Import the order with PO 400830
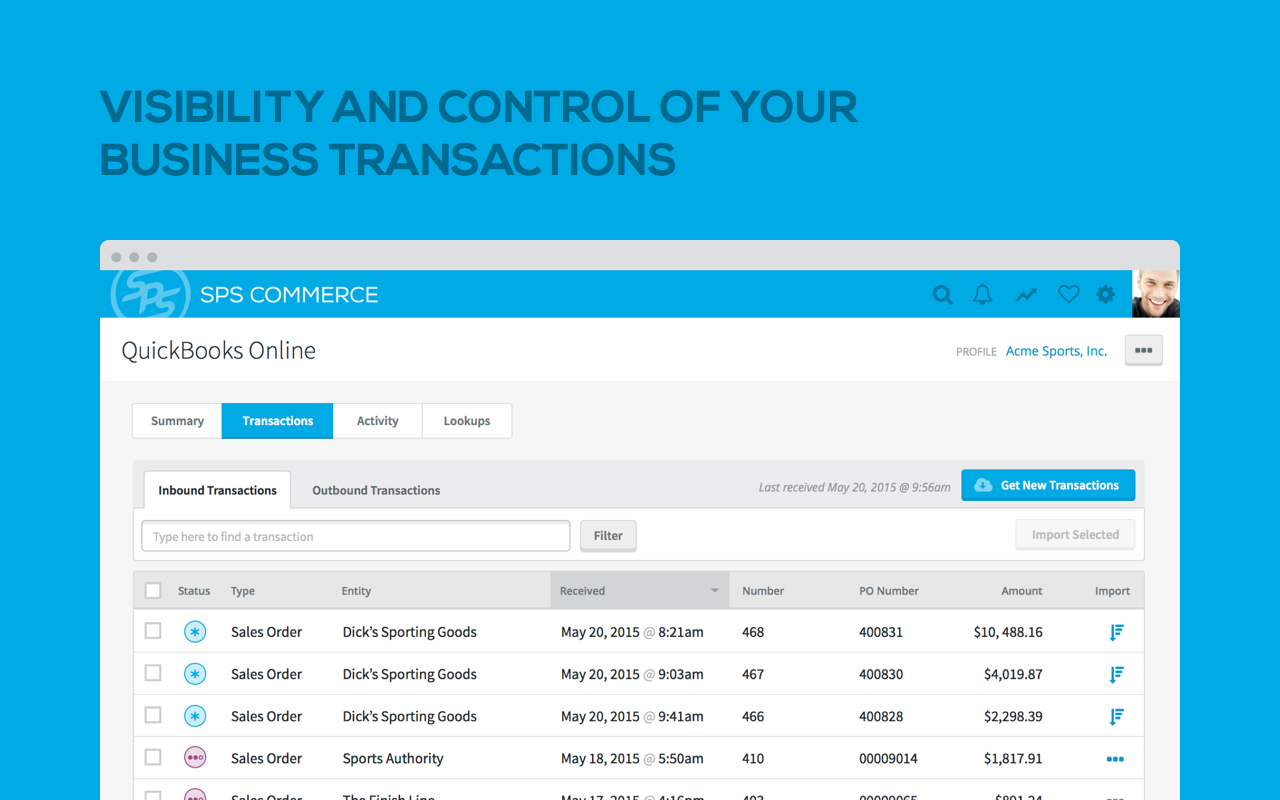This screenshot has width=1280, height=800. [x=1116, y=674]
